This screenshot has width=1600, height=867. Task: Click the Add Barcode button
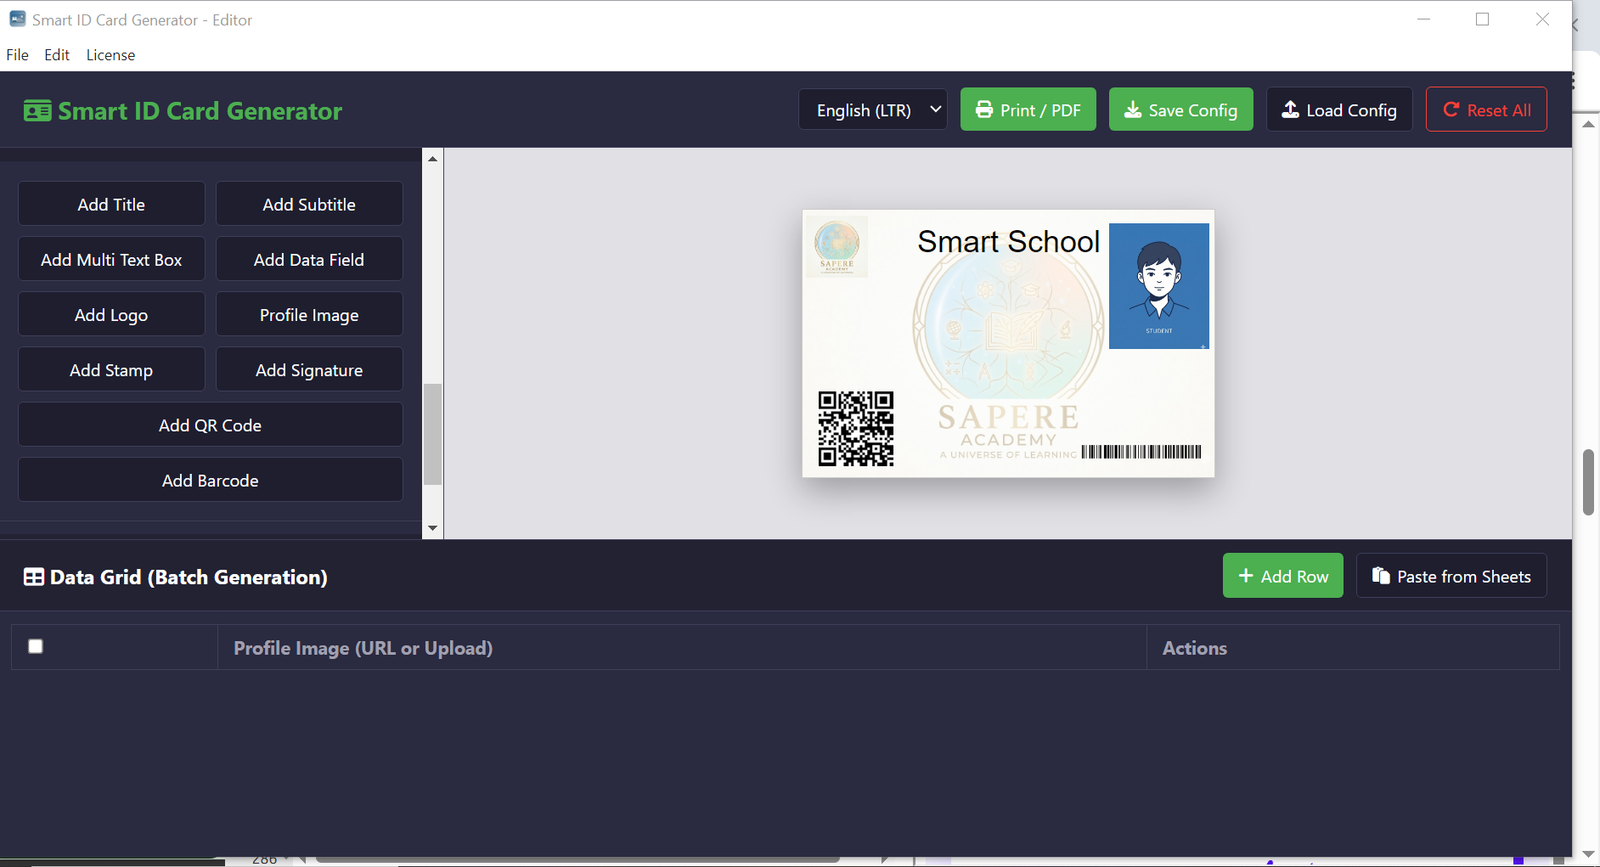coord(210,481)
